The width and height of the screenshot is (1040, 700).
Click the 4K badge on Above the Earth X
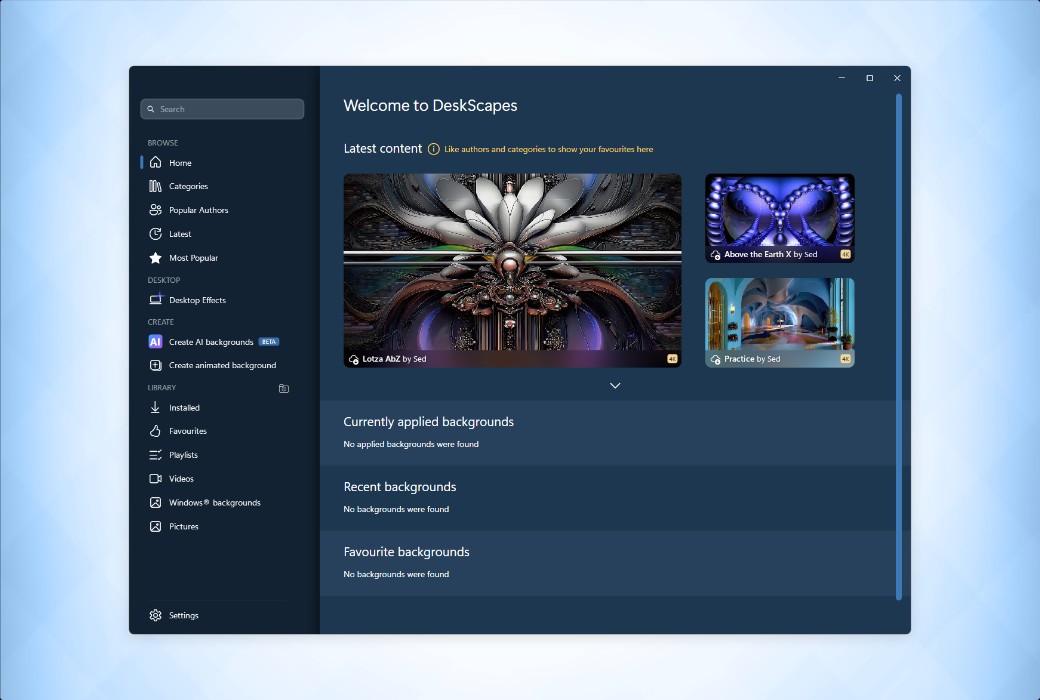(x=845, y=254)
